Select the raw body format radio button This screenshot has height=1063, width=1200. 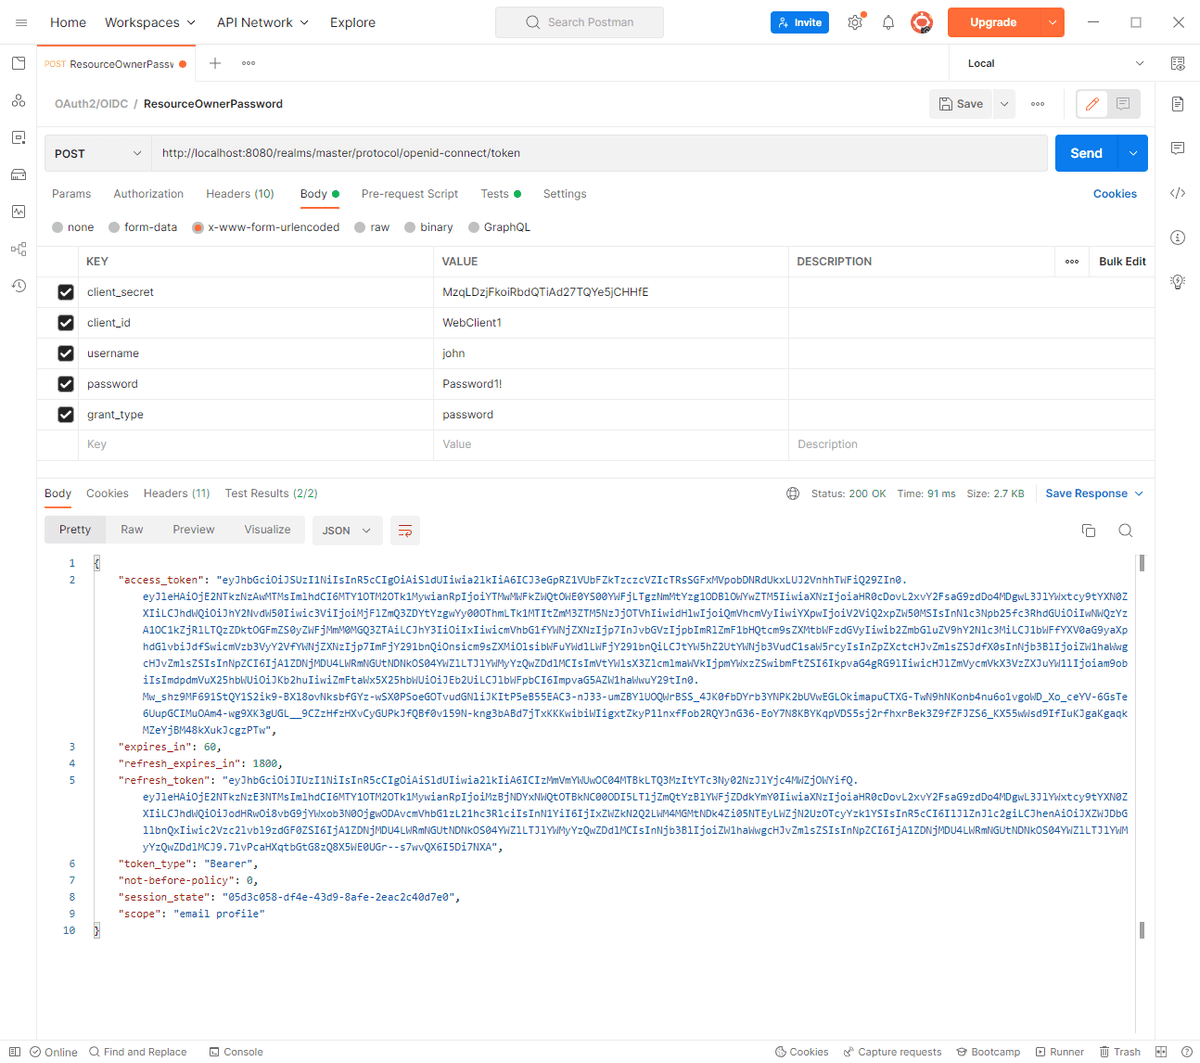[x=356, y=227]
